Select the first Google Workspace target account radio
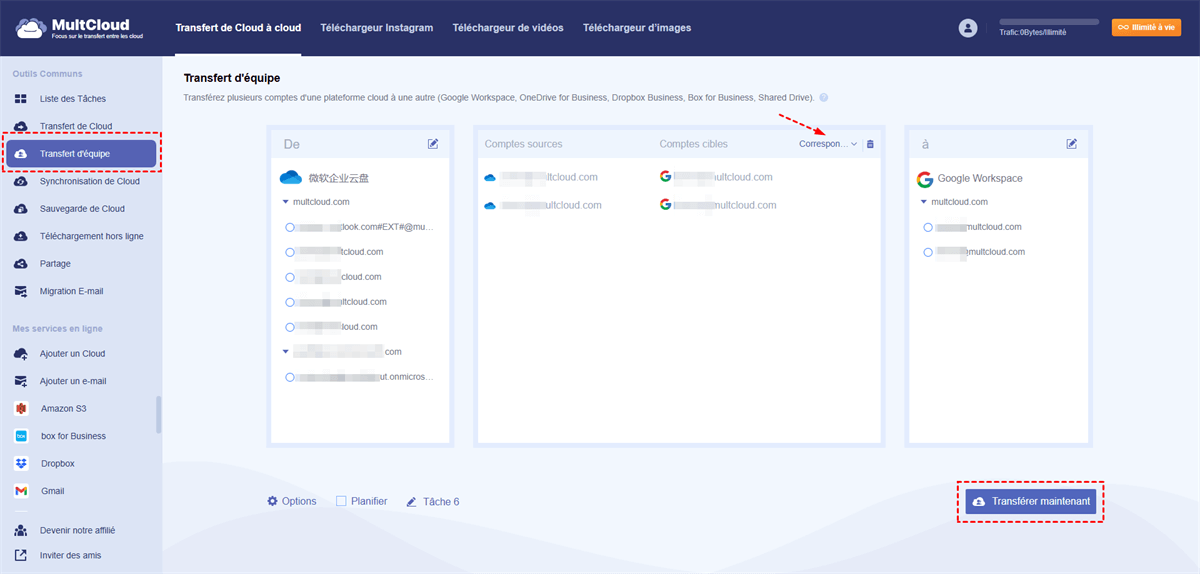 (x=928, y=227)
